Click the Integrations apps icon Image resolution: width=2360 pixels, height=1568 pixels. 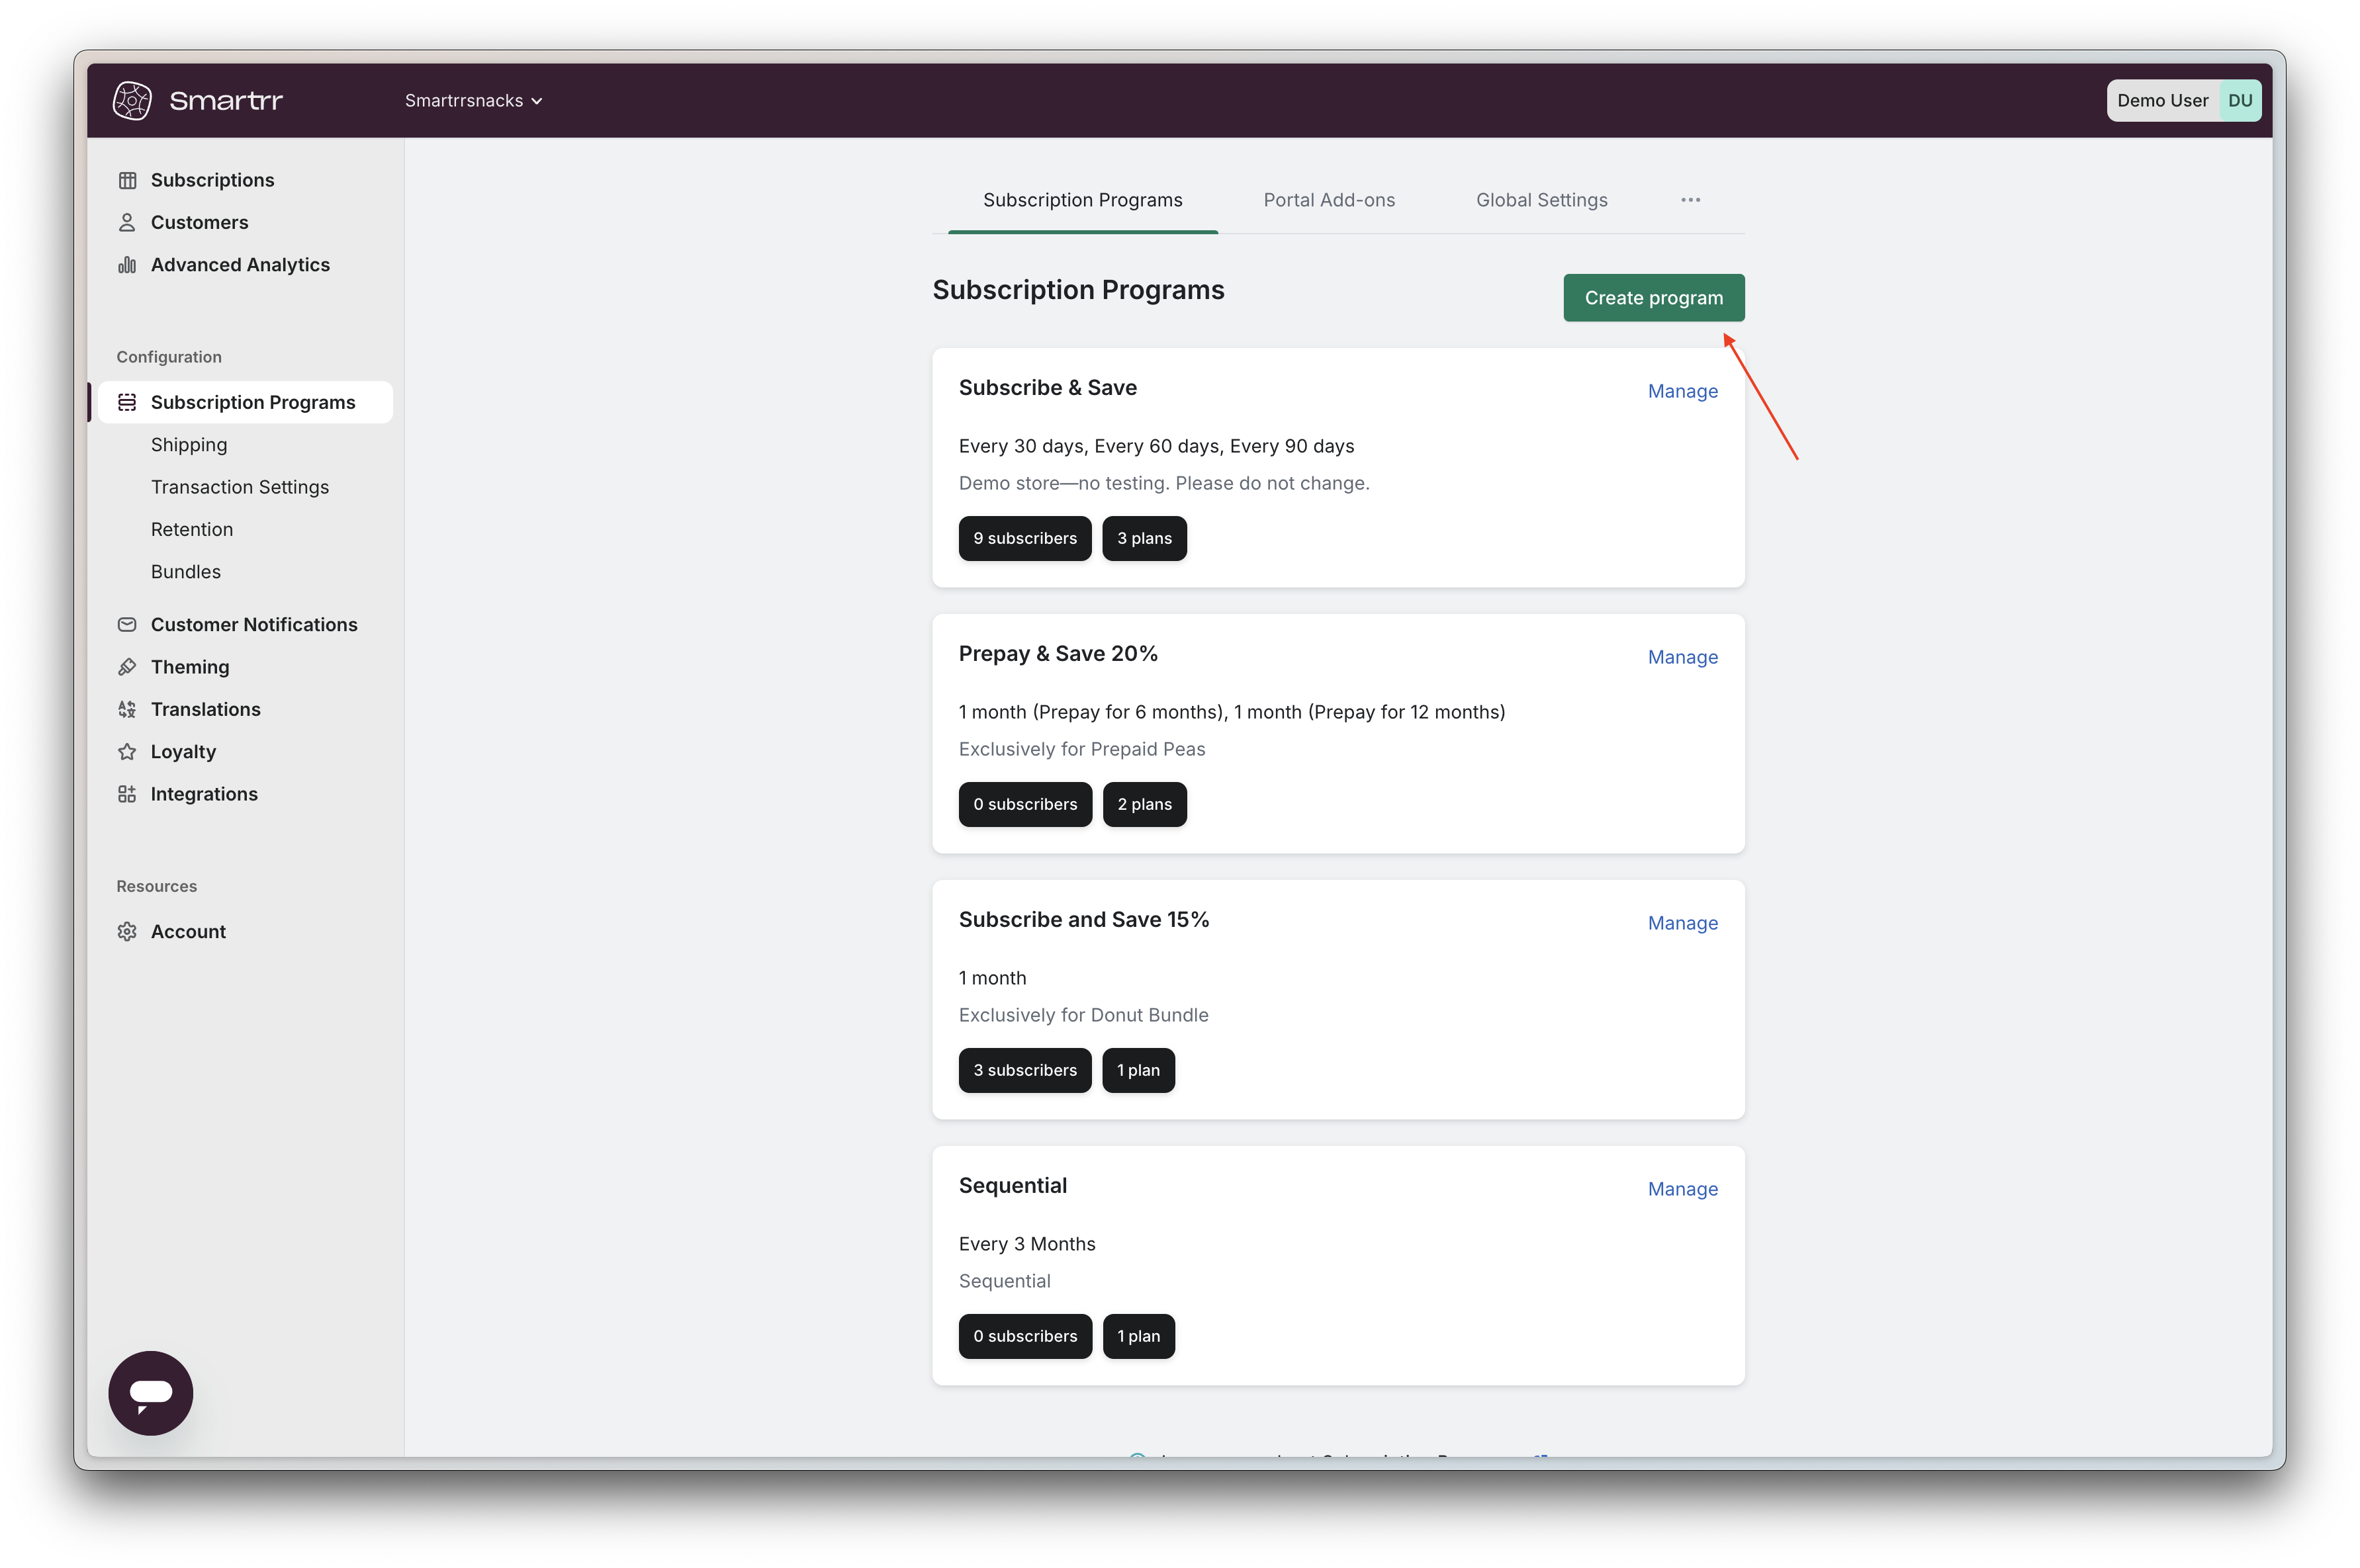pos(127,794)
